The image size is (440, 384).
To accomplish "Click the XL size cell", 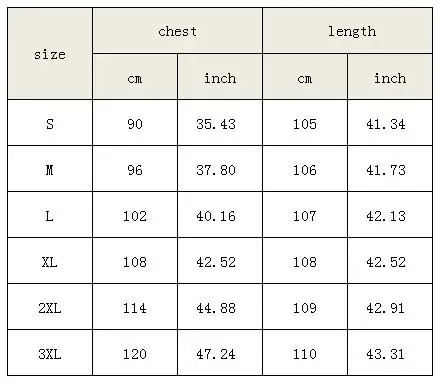I will (50, 261).
